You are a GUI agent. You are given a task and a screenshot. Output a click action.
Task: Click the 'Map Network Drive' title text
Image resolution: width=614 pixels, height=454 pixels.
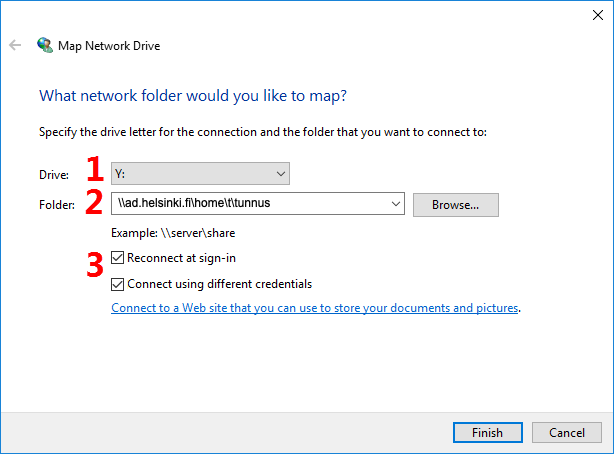pos(109,46)
